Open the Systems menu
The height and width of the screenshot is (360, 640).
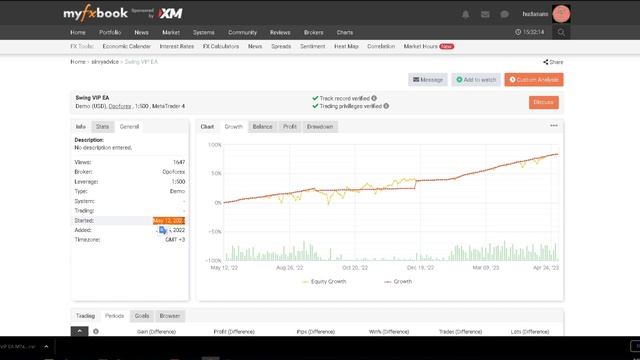click(204, 32)
